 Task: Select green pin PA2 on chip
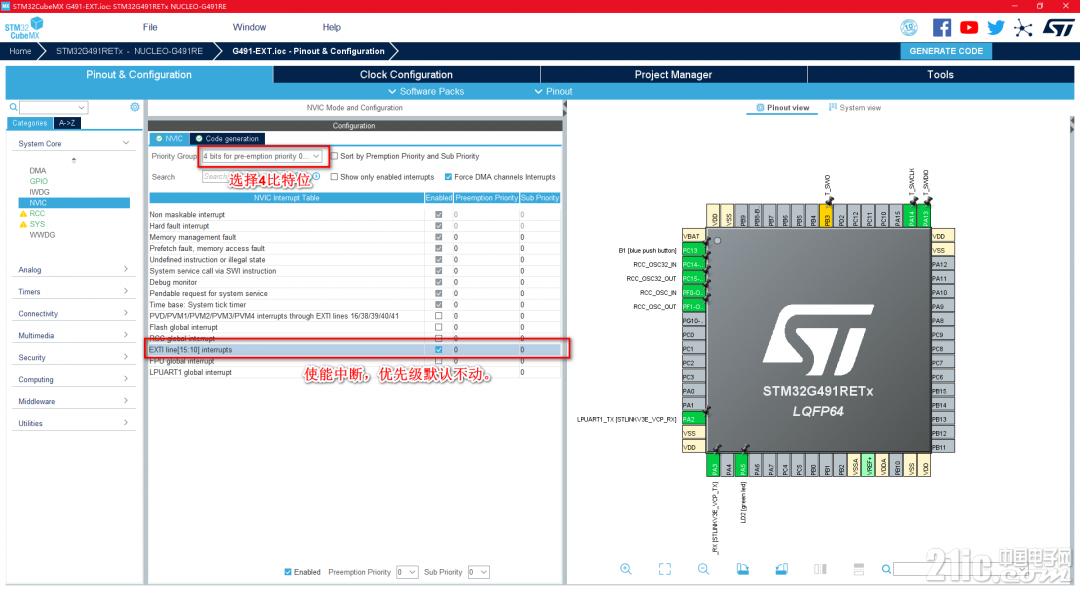coord(693,419)
